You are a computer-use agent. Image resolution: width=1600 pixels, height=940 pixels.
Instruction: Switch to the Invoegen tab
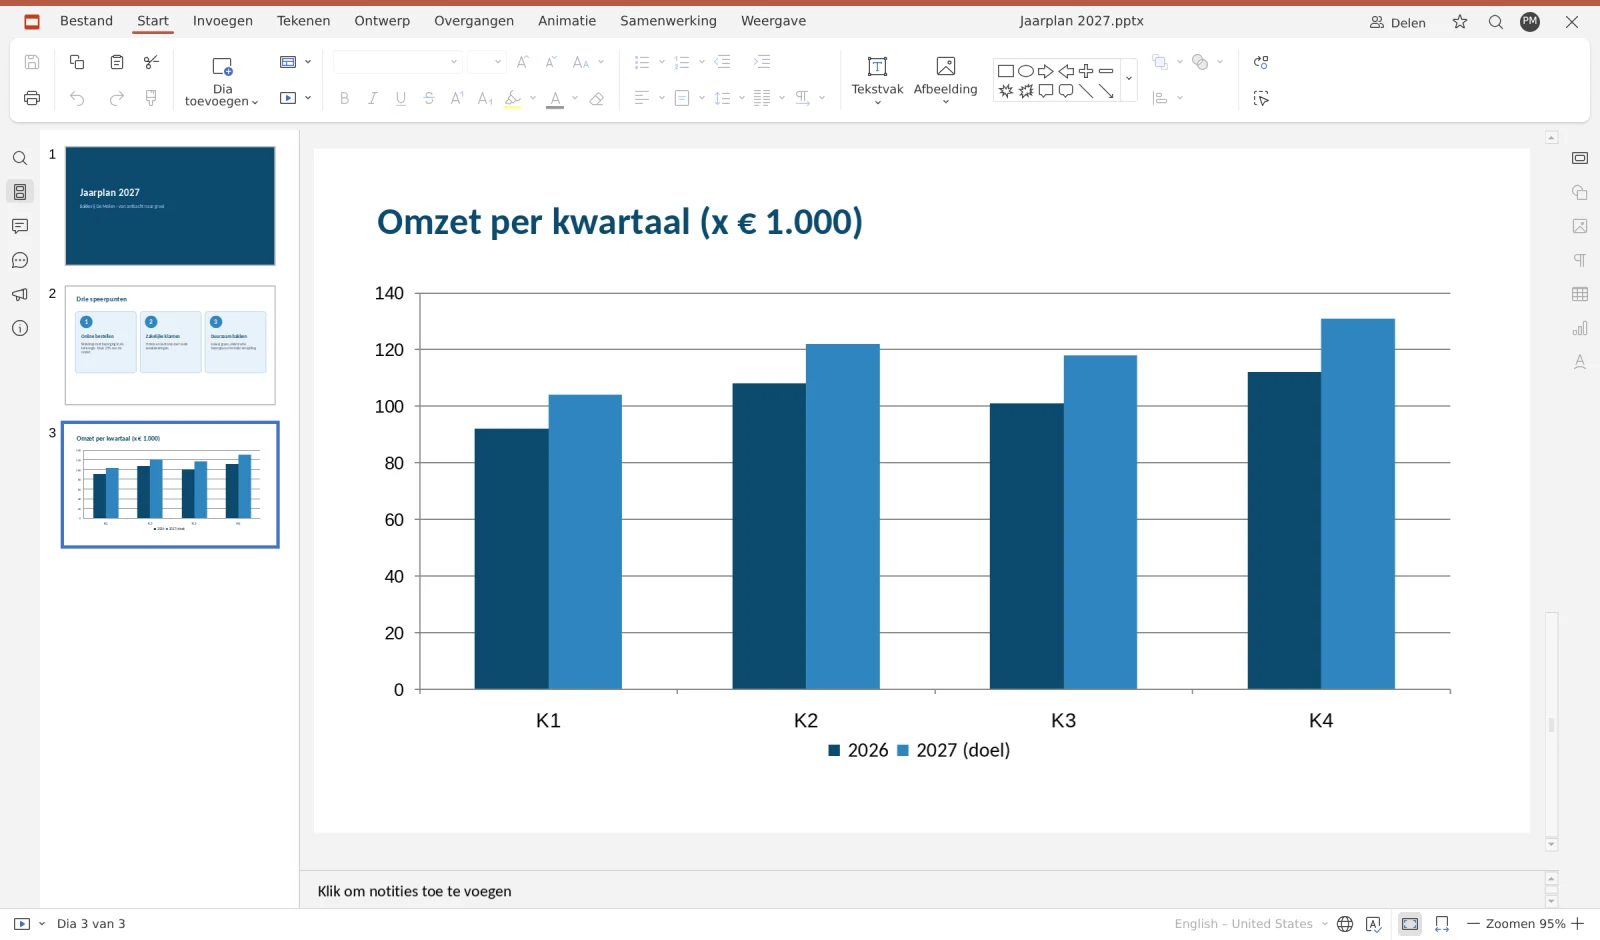pos(223,21)
